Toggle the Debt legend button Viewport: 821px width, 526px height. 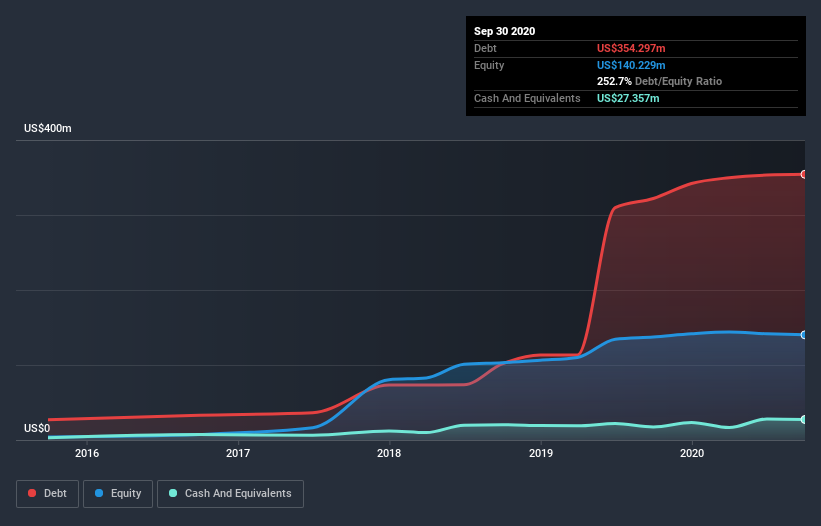click(48, 494)
